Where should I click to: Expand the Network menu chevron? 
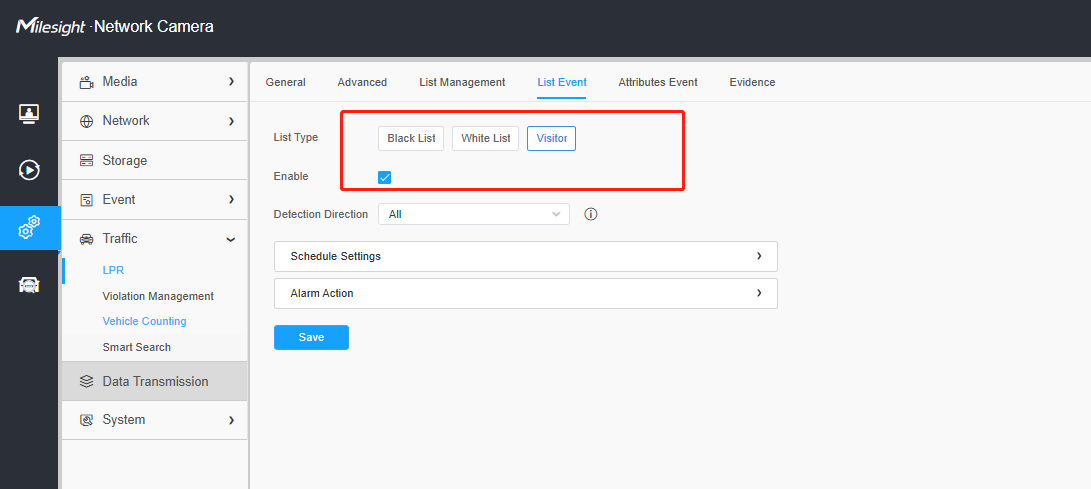231,121
